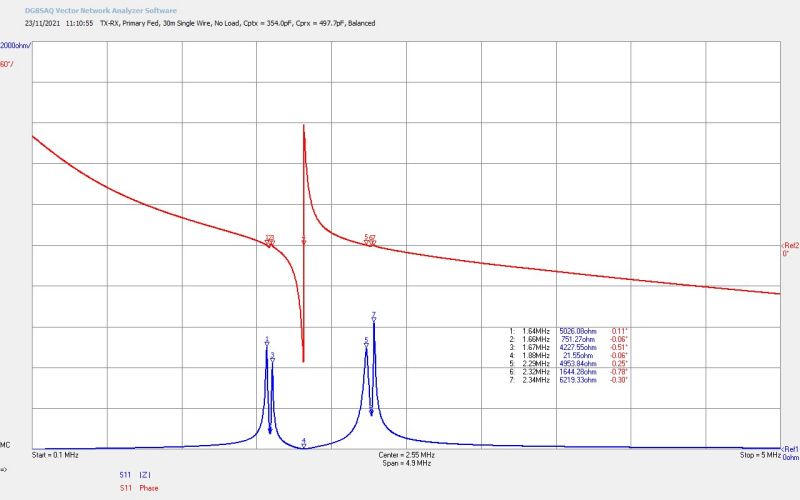Click the 2000ohm/ scale label
Screen dimensions: 800x500
tap(16, 46)
